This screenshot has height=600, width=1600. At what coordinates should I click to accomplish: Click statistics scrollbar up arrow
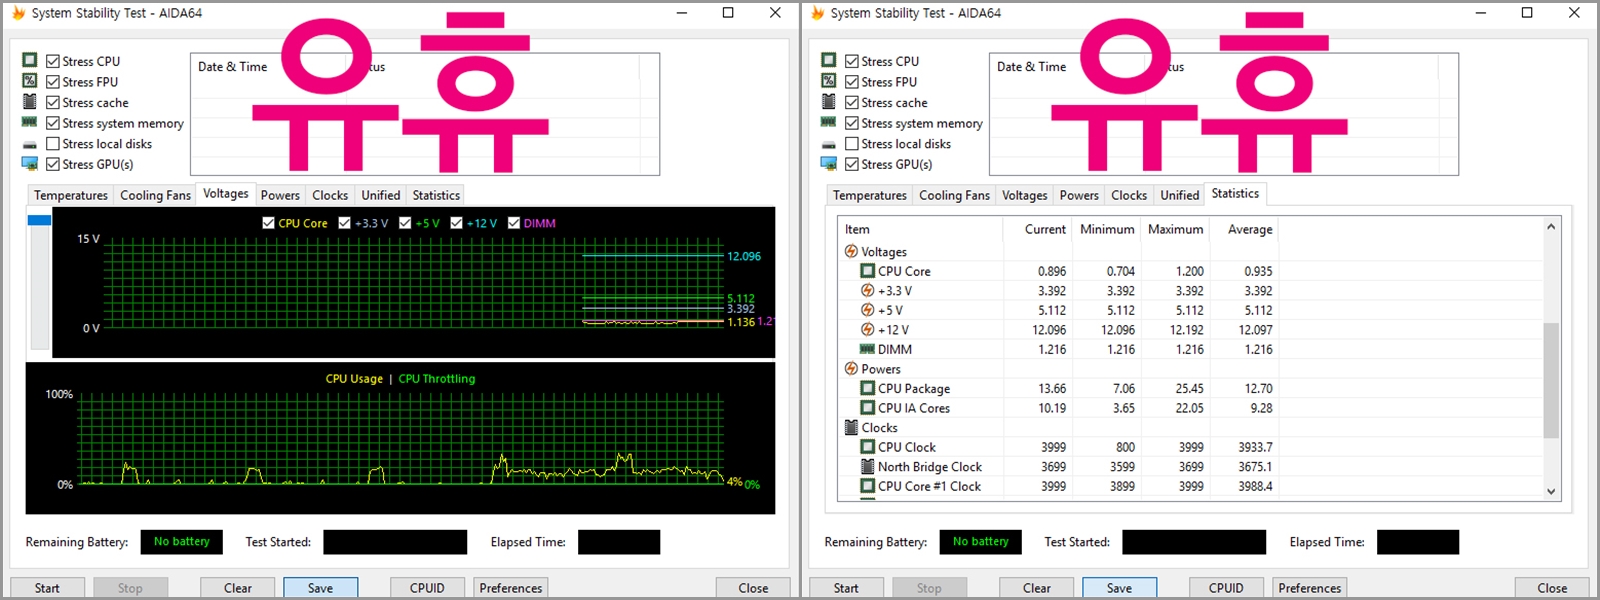1551,227
